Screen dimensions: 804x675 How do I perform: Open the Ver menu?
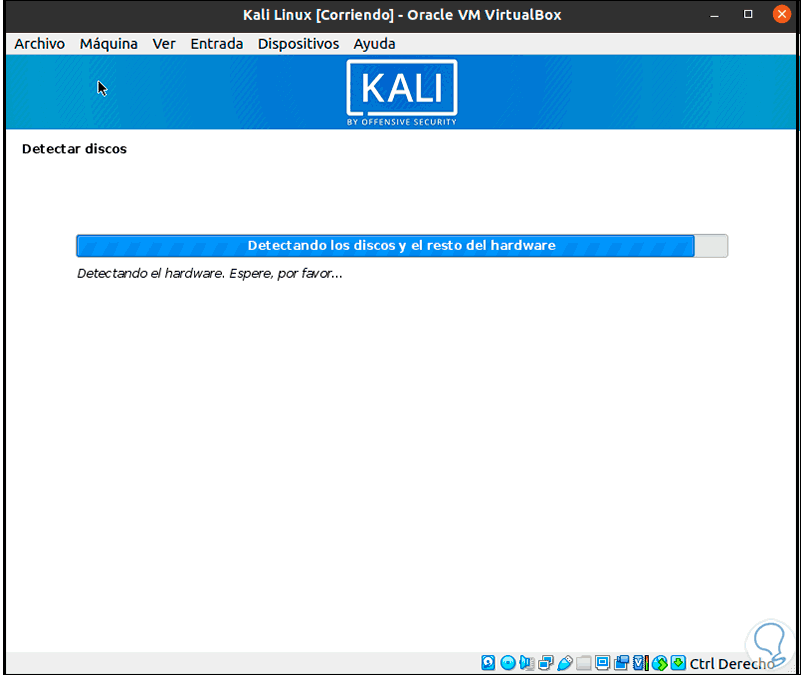(164, 44)
